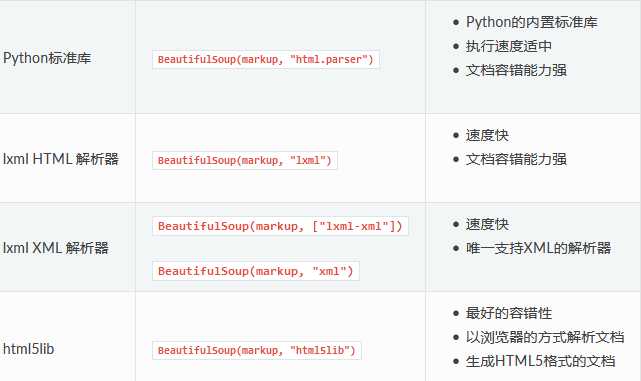Click 速度快 in lxml HTML row
This screenshot has height=381, width=641.
487,135
